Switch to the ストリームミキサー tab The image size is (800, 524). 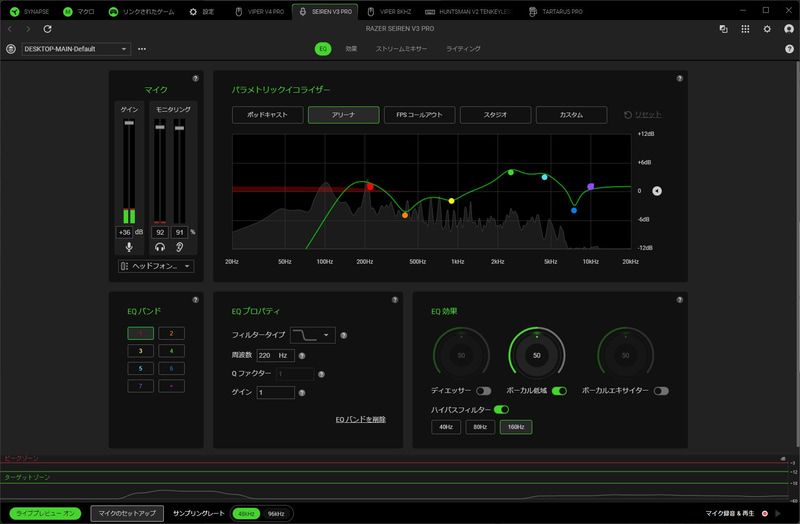[x=402, y=49]
